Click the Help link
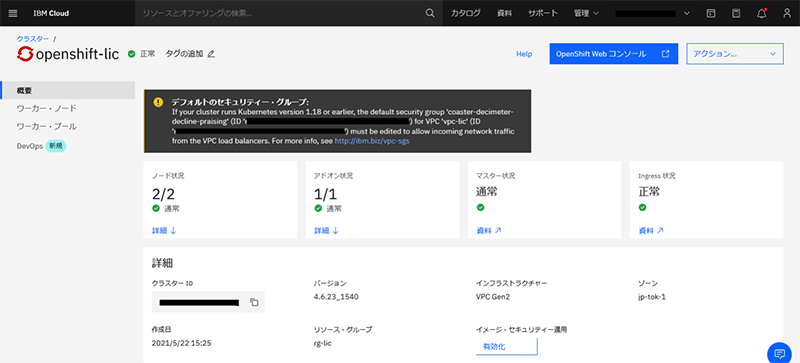 pyautogui.click(x=524, y=54)
